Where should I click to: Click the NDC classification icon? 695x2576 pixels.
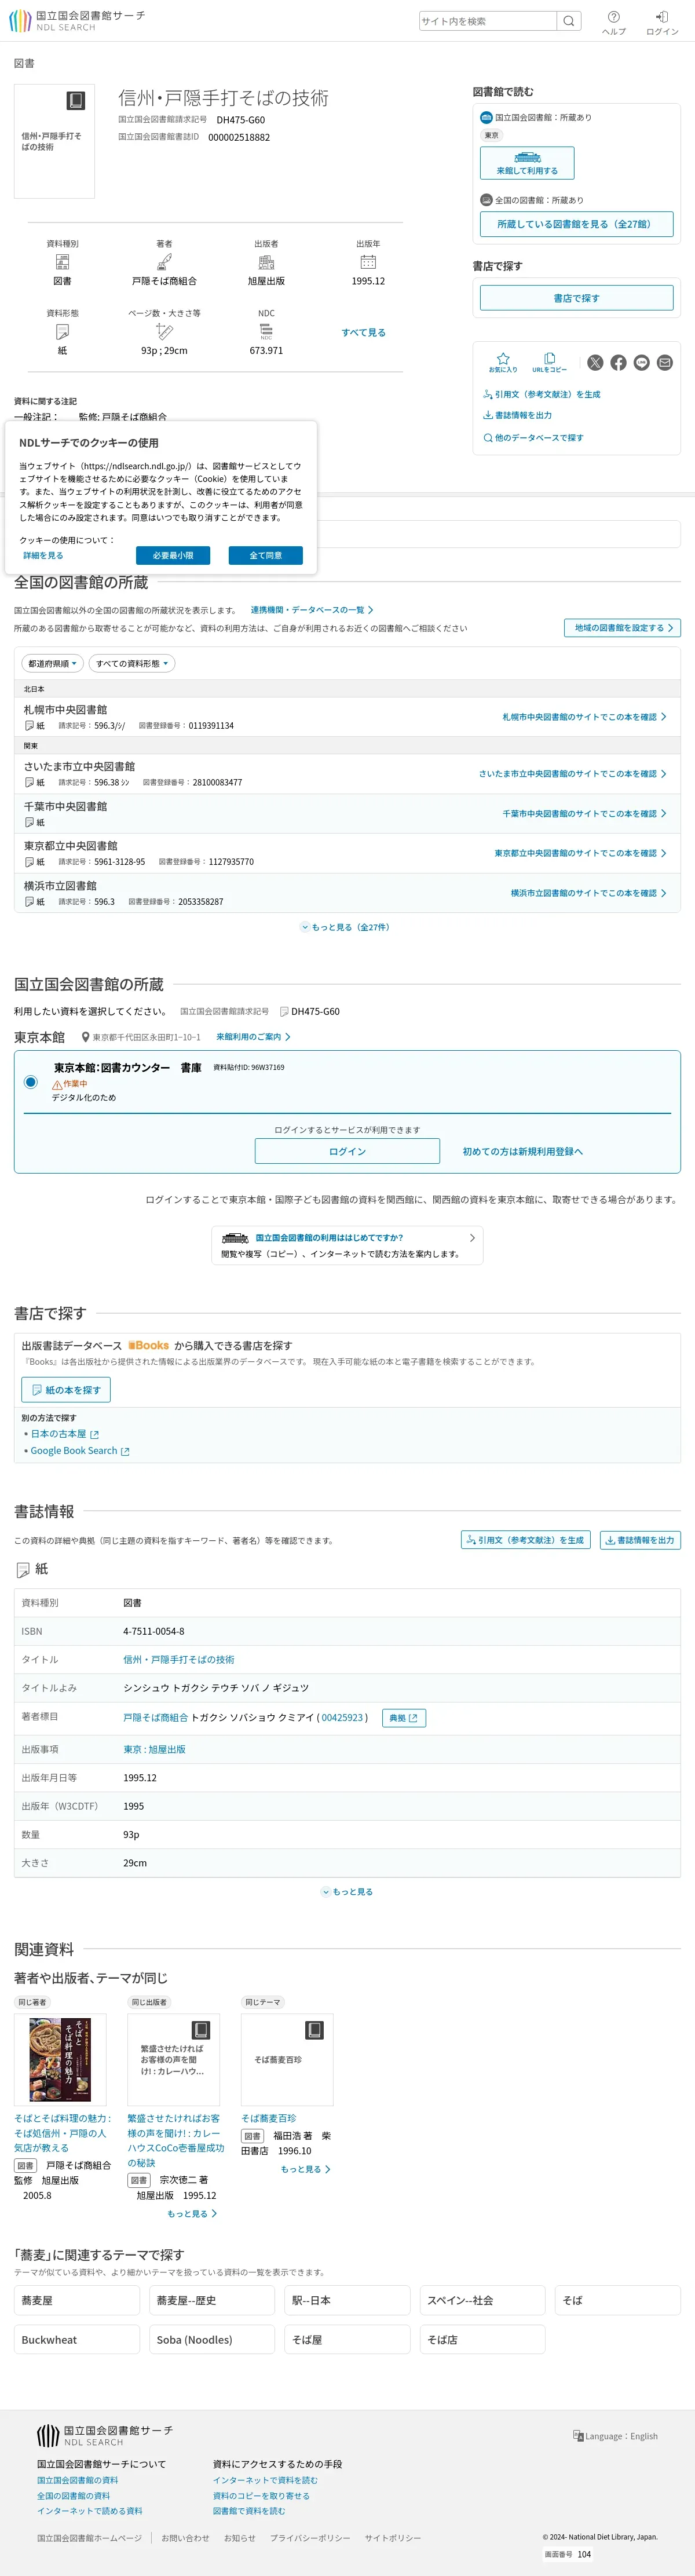pyautogui.click(x=266, y=332)
